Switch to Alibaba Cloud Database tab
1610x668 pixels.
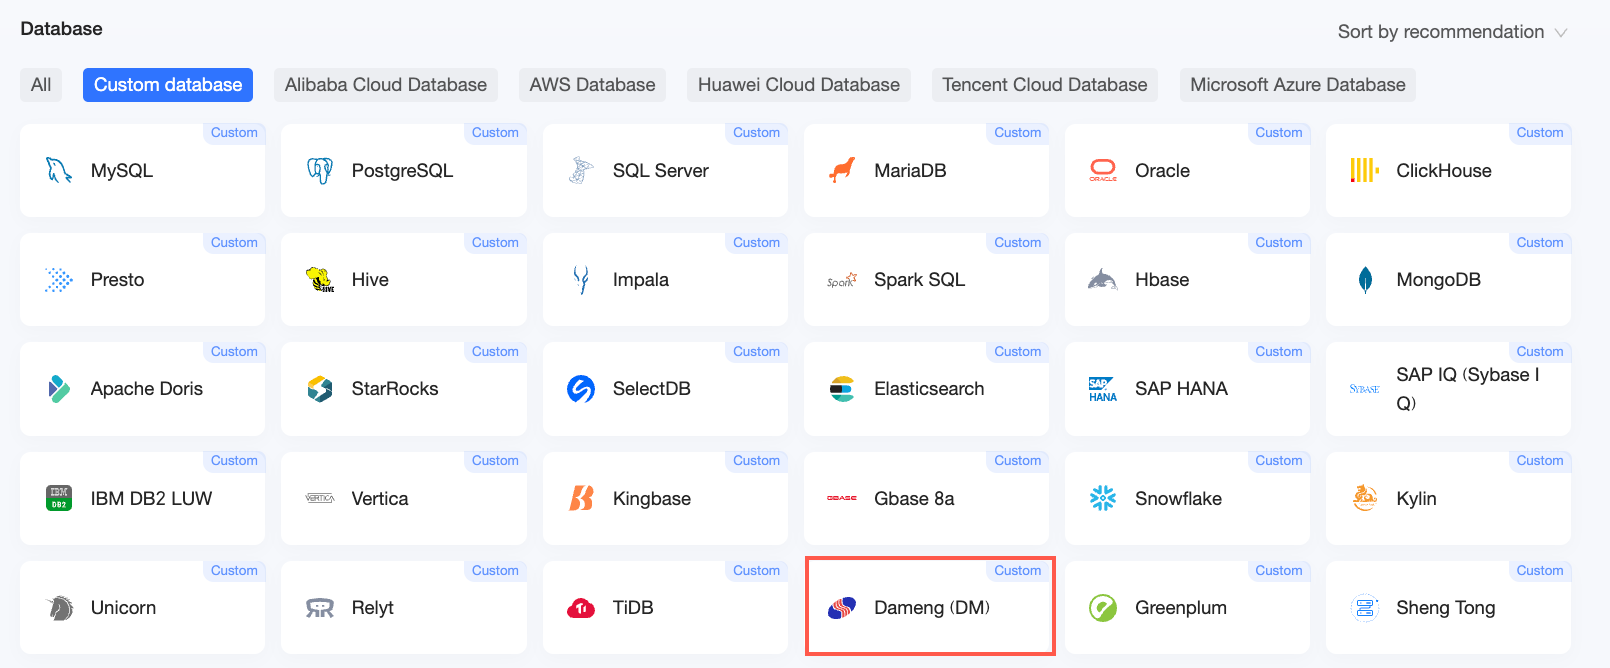[386, 85]
